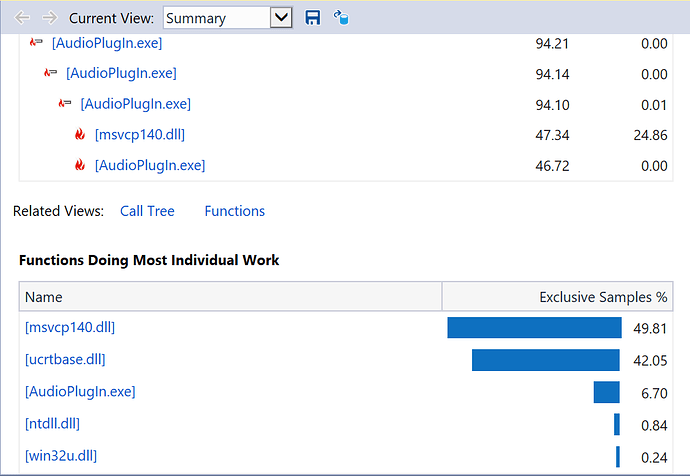Click the 0.24 value for win32u.dll
Viewport: 690px width, 476px height.
[x=654, y=458]
